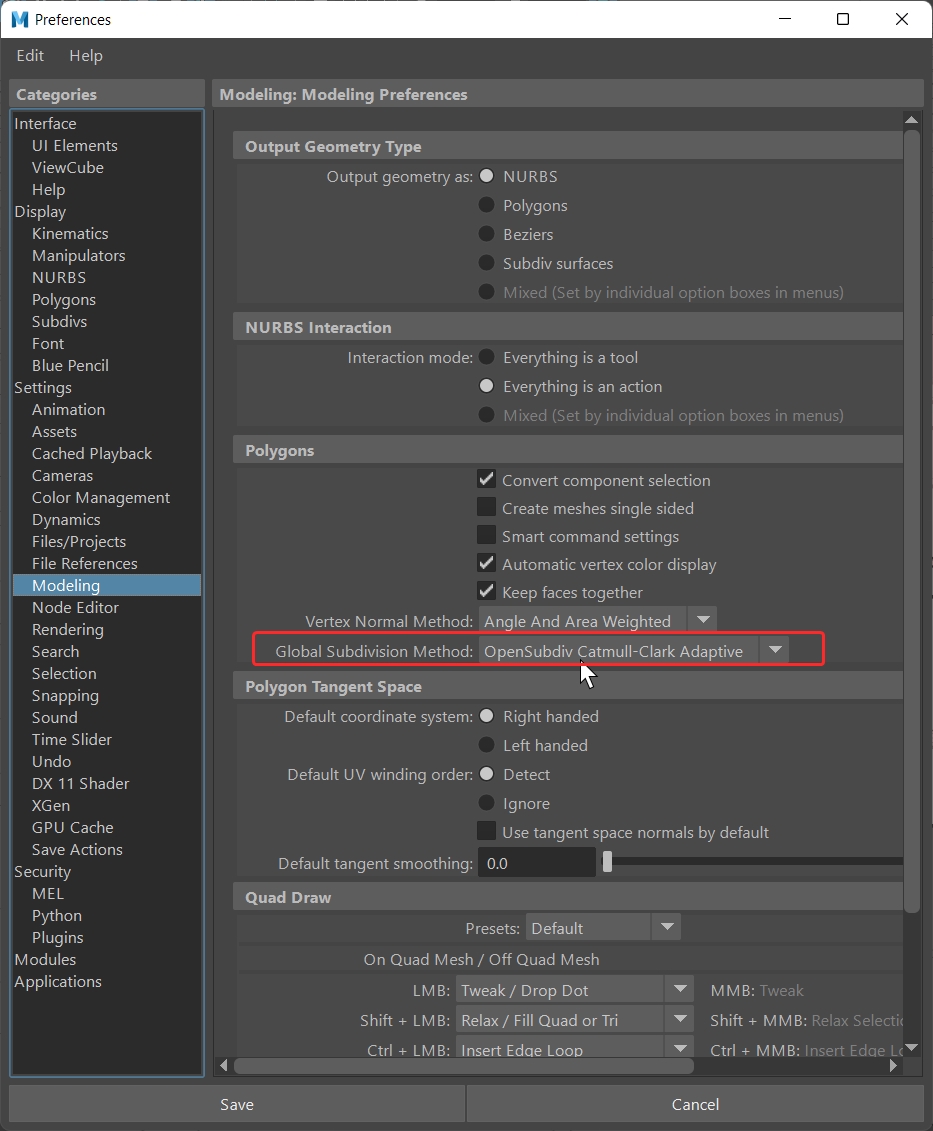Screen dimensions: 933x1131
Task: Toggle Convert component selection checkbox
Action: coord(486,479)
